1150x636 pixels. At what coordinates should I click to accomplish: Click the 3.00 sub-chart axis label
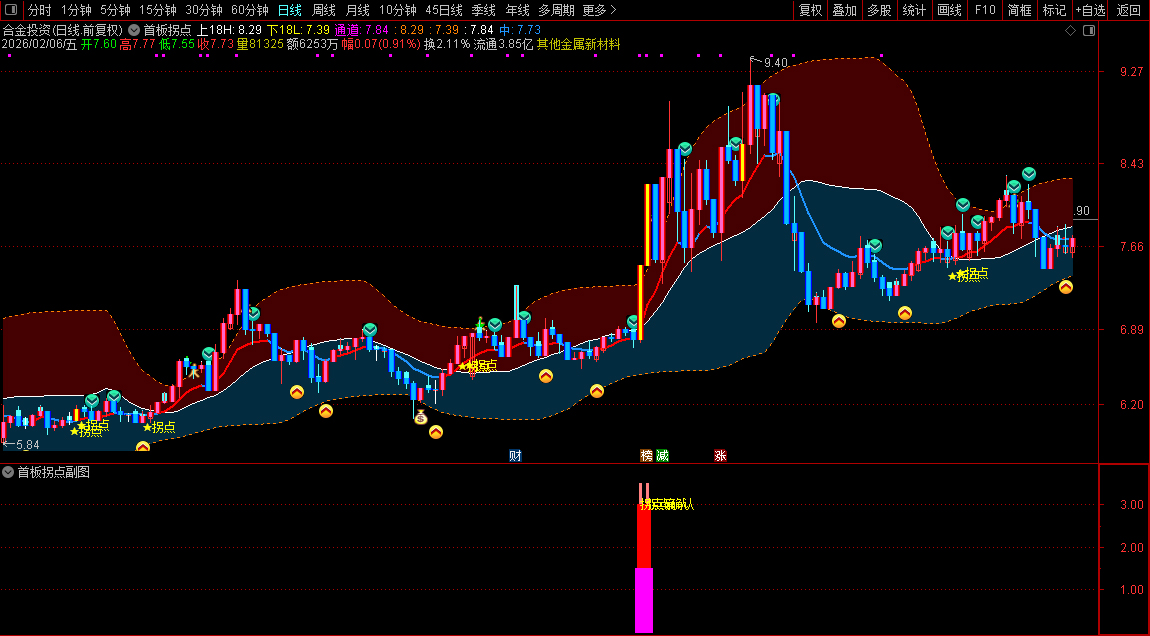[x=1131, y=505]
